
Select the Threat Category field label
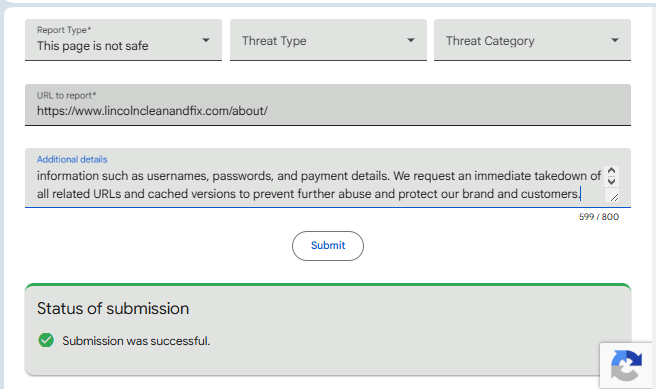(x=490, y=41)
